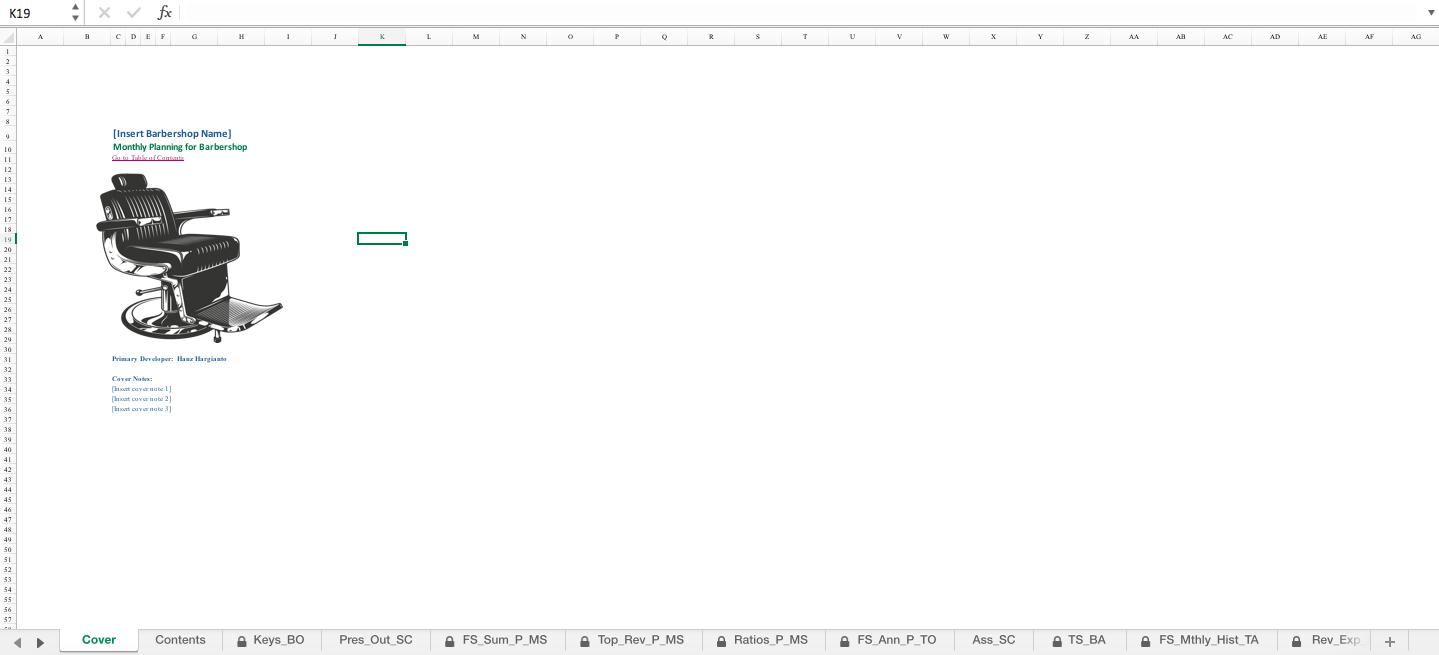Open the FS_Mthly_Hist_TA sheet tab
This screenshot has width=1439, height=655.
(1201, 640)
